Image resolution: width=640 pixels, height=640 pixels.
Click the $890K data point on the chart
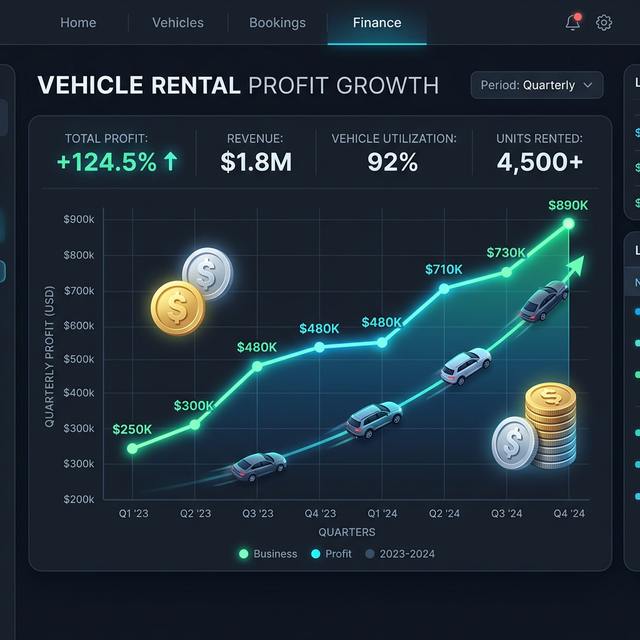[569, 224]
